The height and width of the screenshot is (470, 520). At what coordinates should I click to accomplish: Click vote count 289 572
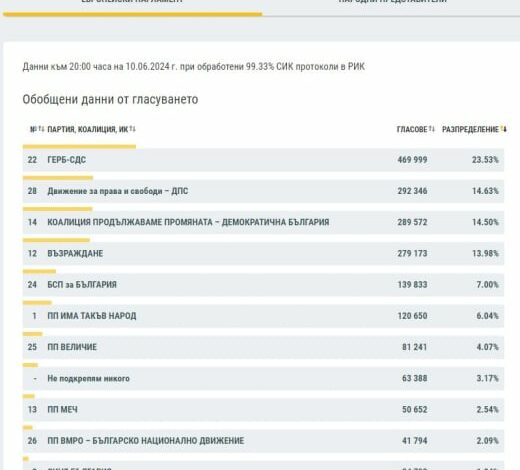pyautogui.click(x=412, y=222)
